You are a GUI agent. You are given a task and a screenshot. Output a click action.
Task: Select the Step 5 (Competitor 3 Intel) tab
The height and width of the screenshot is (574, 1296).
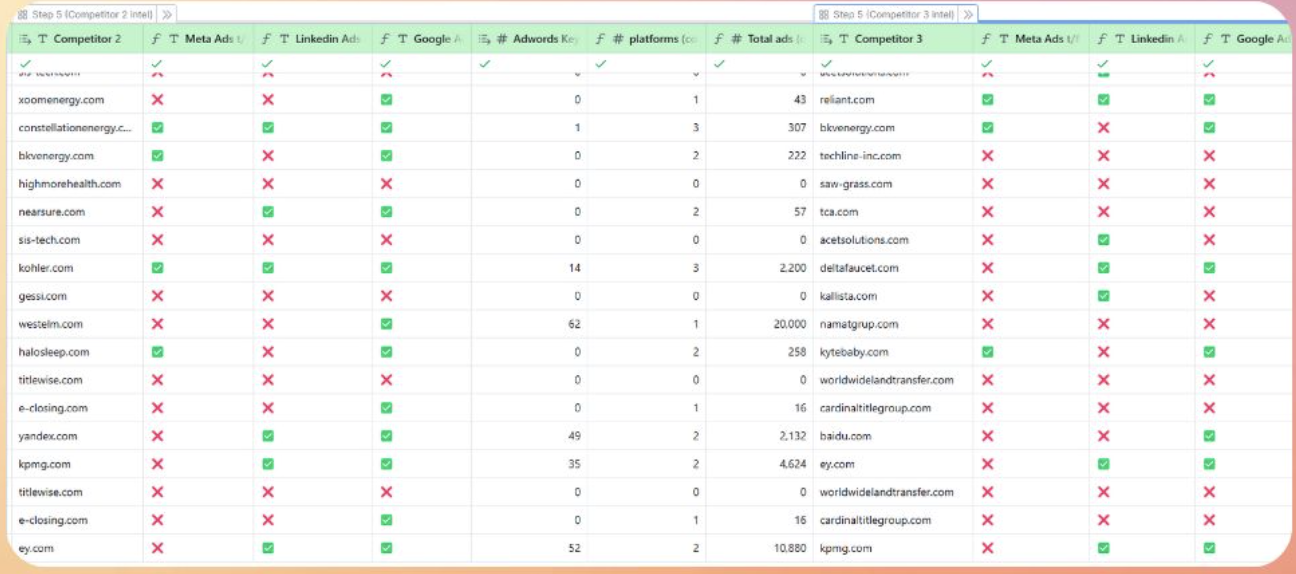pos(884,15)
